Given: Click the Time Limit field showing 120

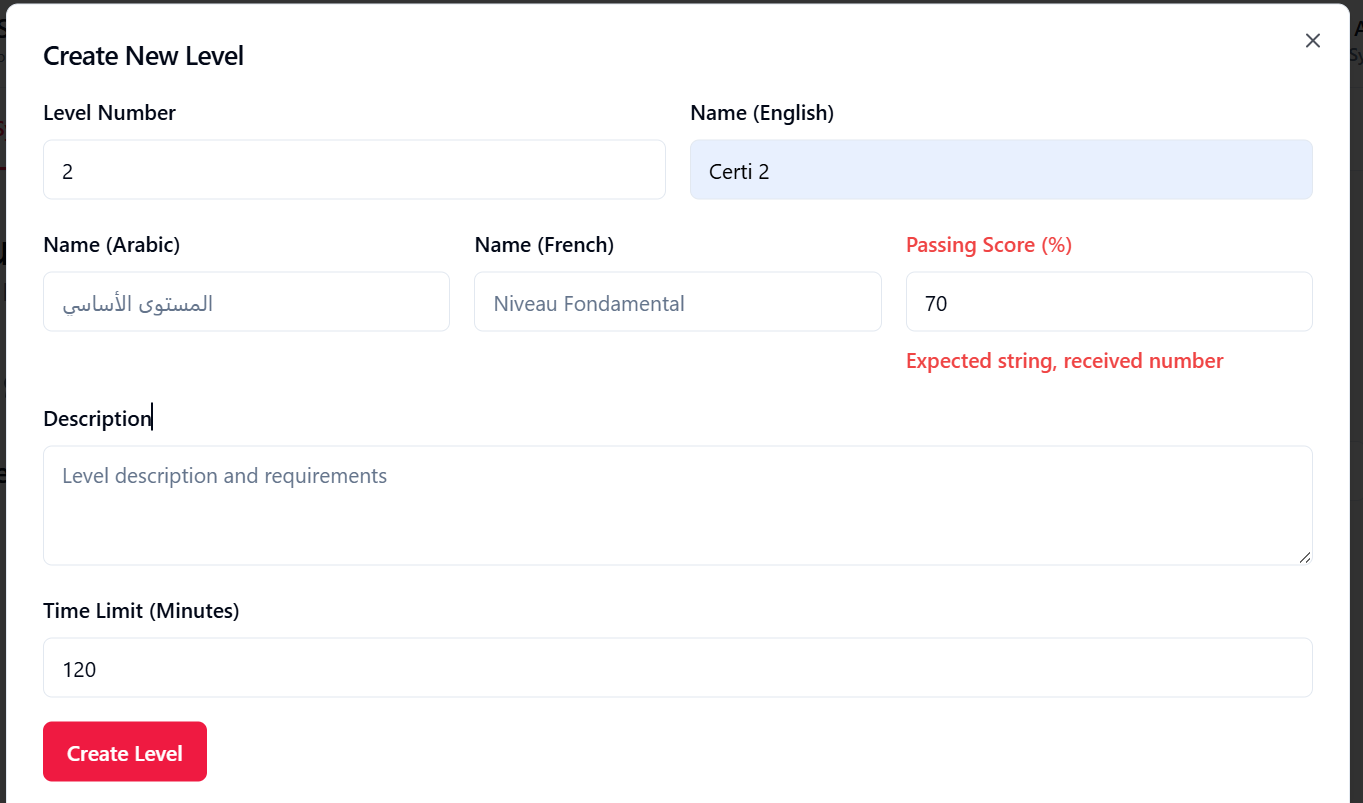Looking at the screenshot, I should coord(677,668).
